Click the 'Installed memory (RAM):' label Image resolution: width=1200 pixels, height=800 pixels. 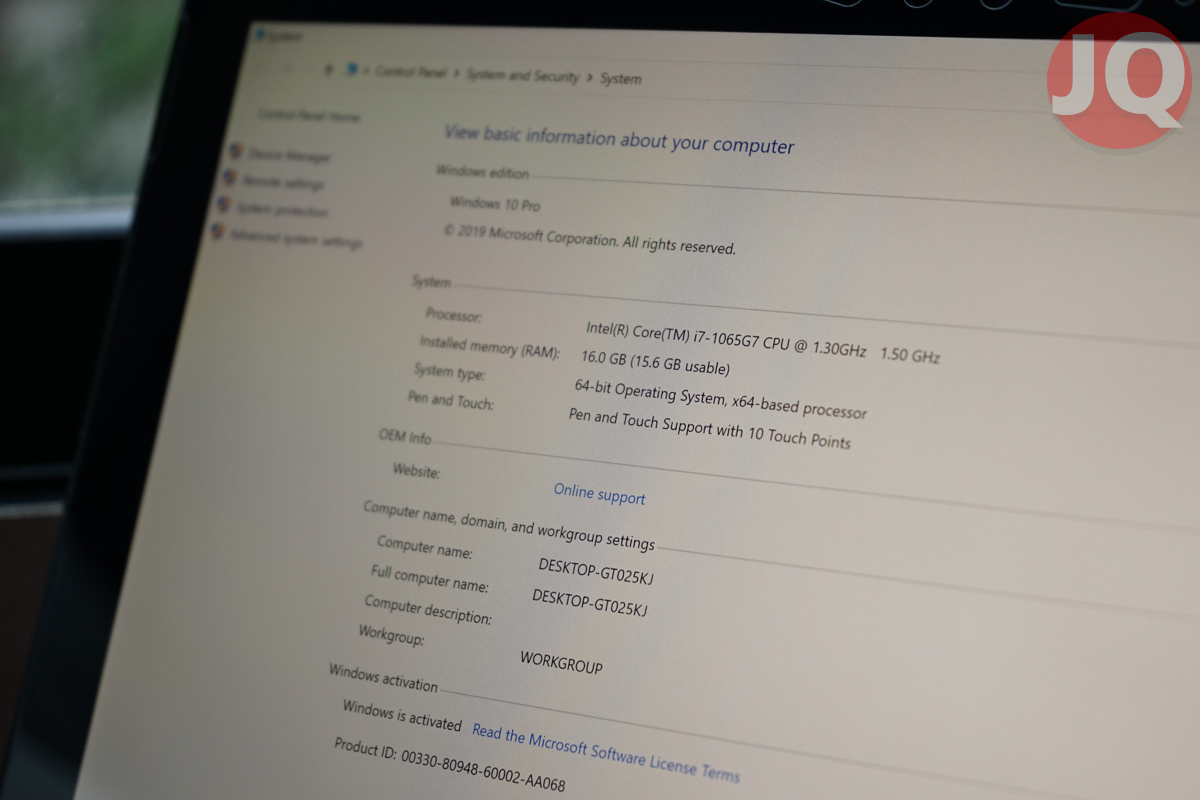pyautogui.click(x=489, y=346)
